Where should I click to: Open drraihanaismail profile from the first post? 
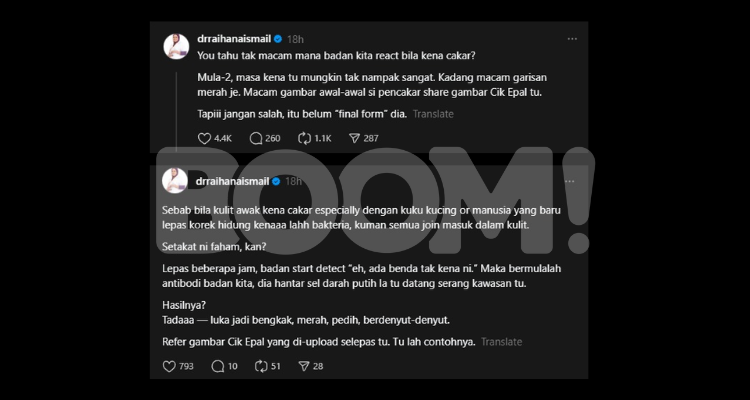[234, 39]
